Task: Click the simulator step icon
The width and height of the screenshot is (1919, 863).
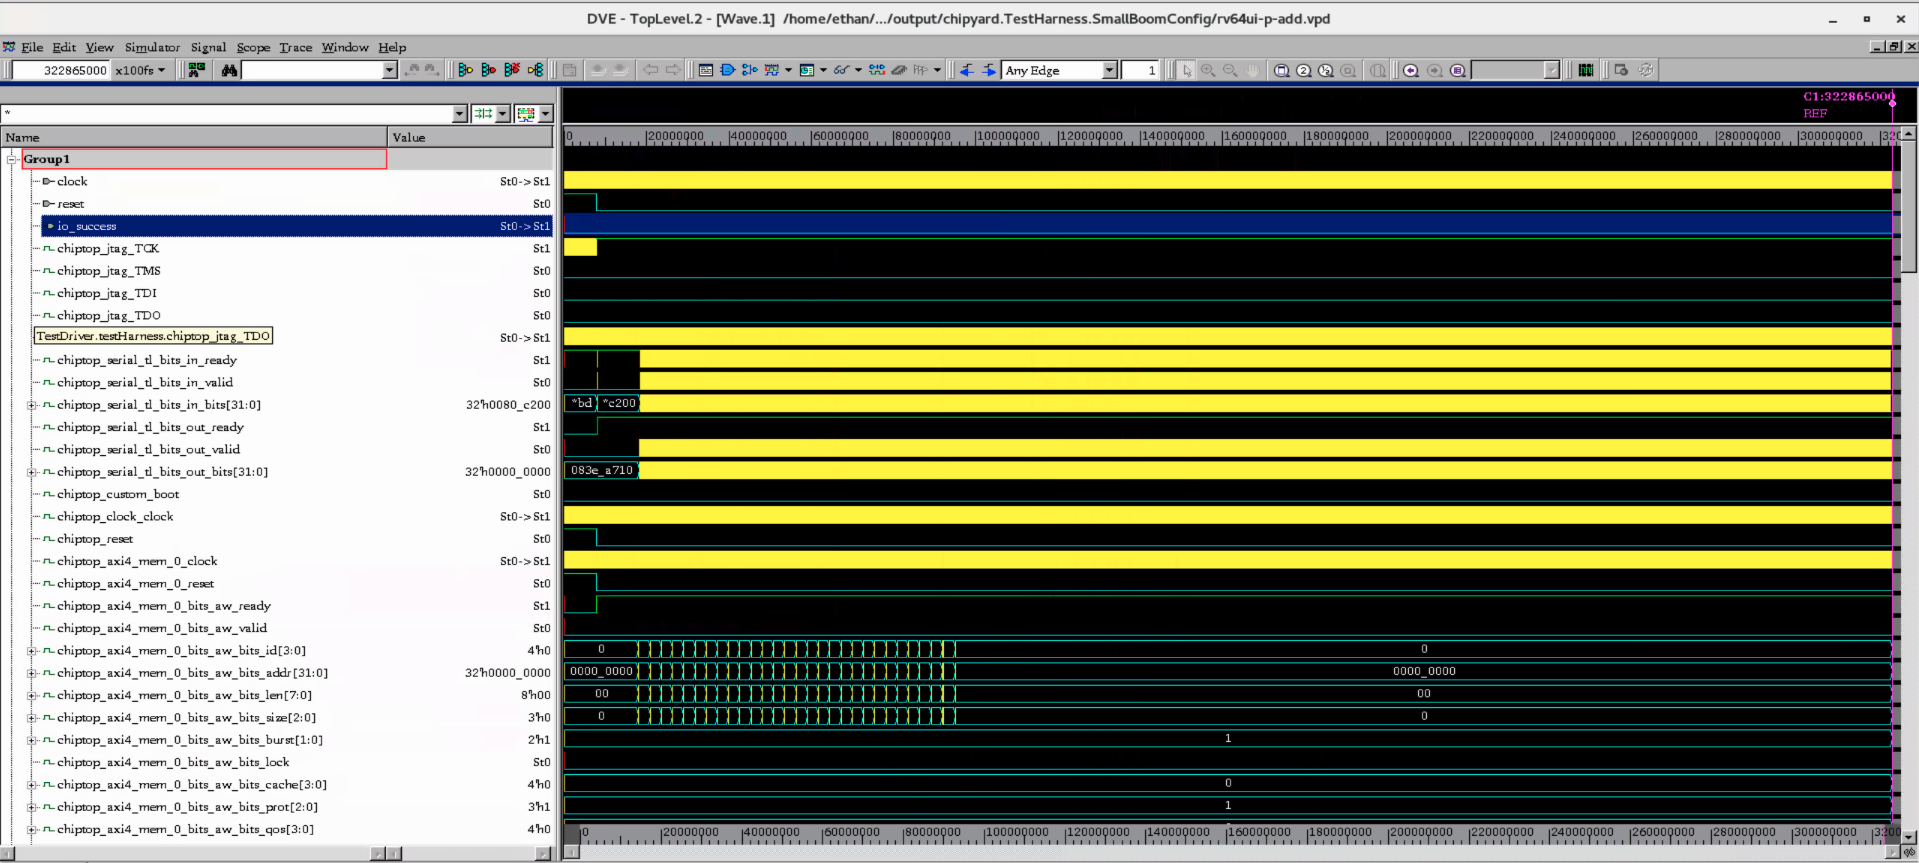Action: point(535,70)
